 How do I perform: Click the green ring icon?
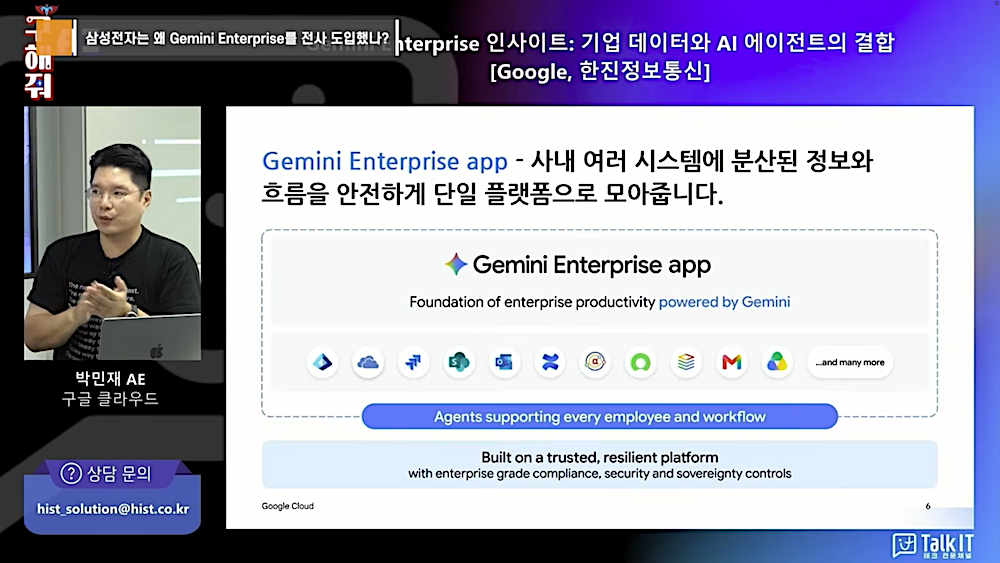click(x=640, y=362)
